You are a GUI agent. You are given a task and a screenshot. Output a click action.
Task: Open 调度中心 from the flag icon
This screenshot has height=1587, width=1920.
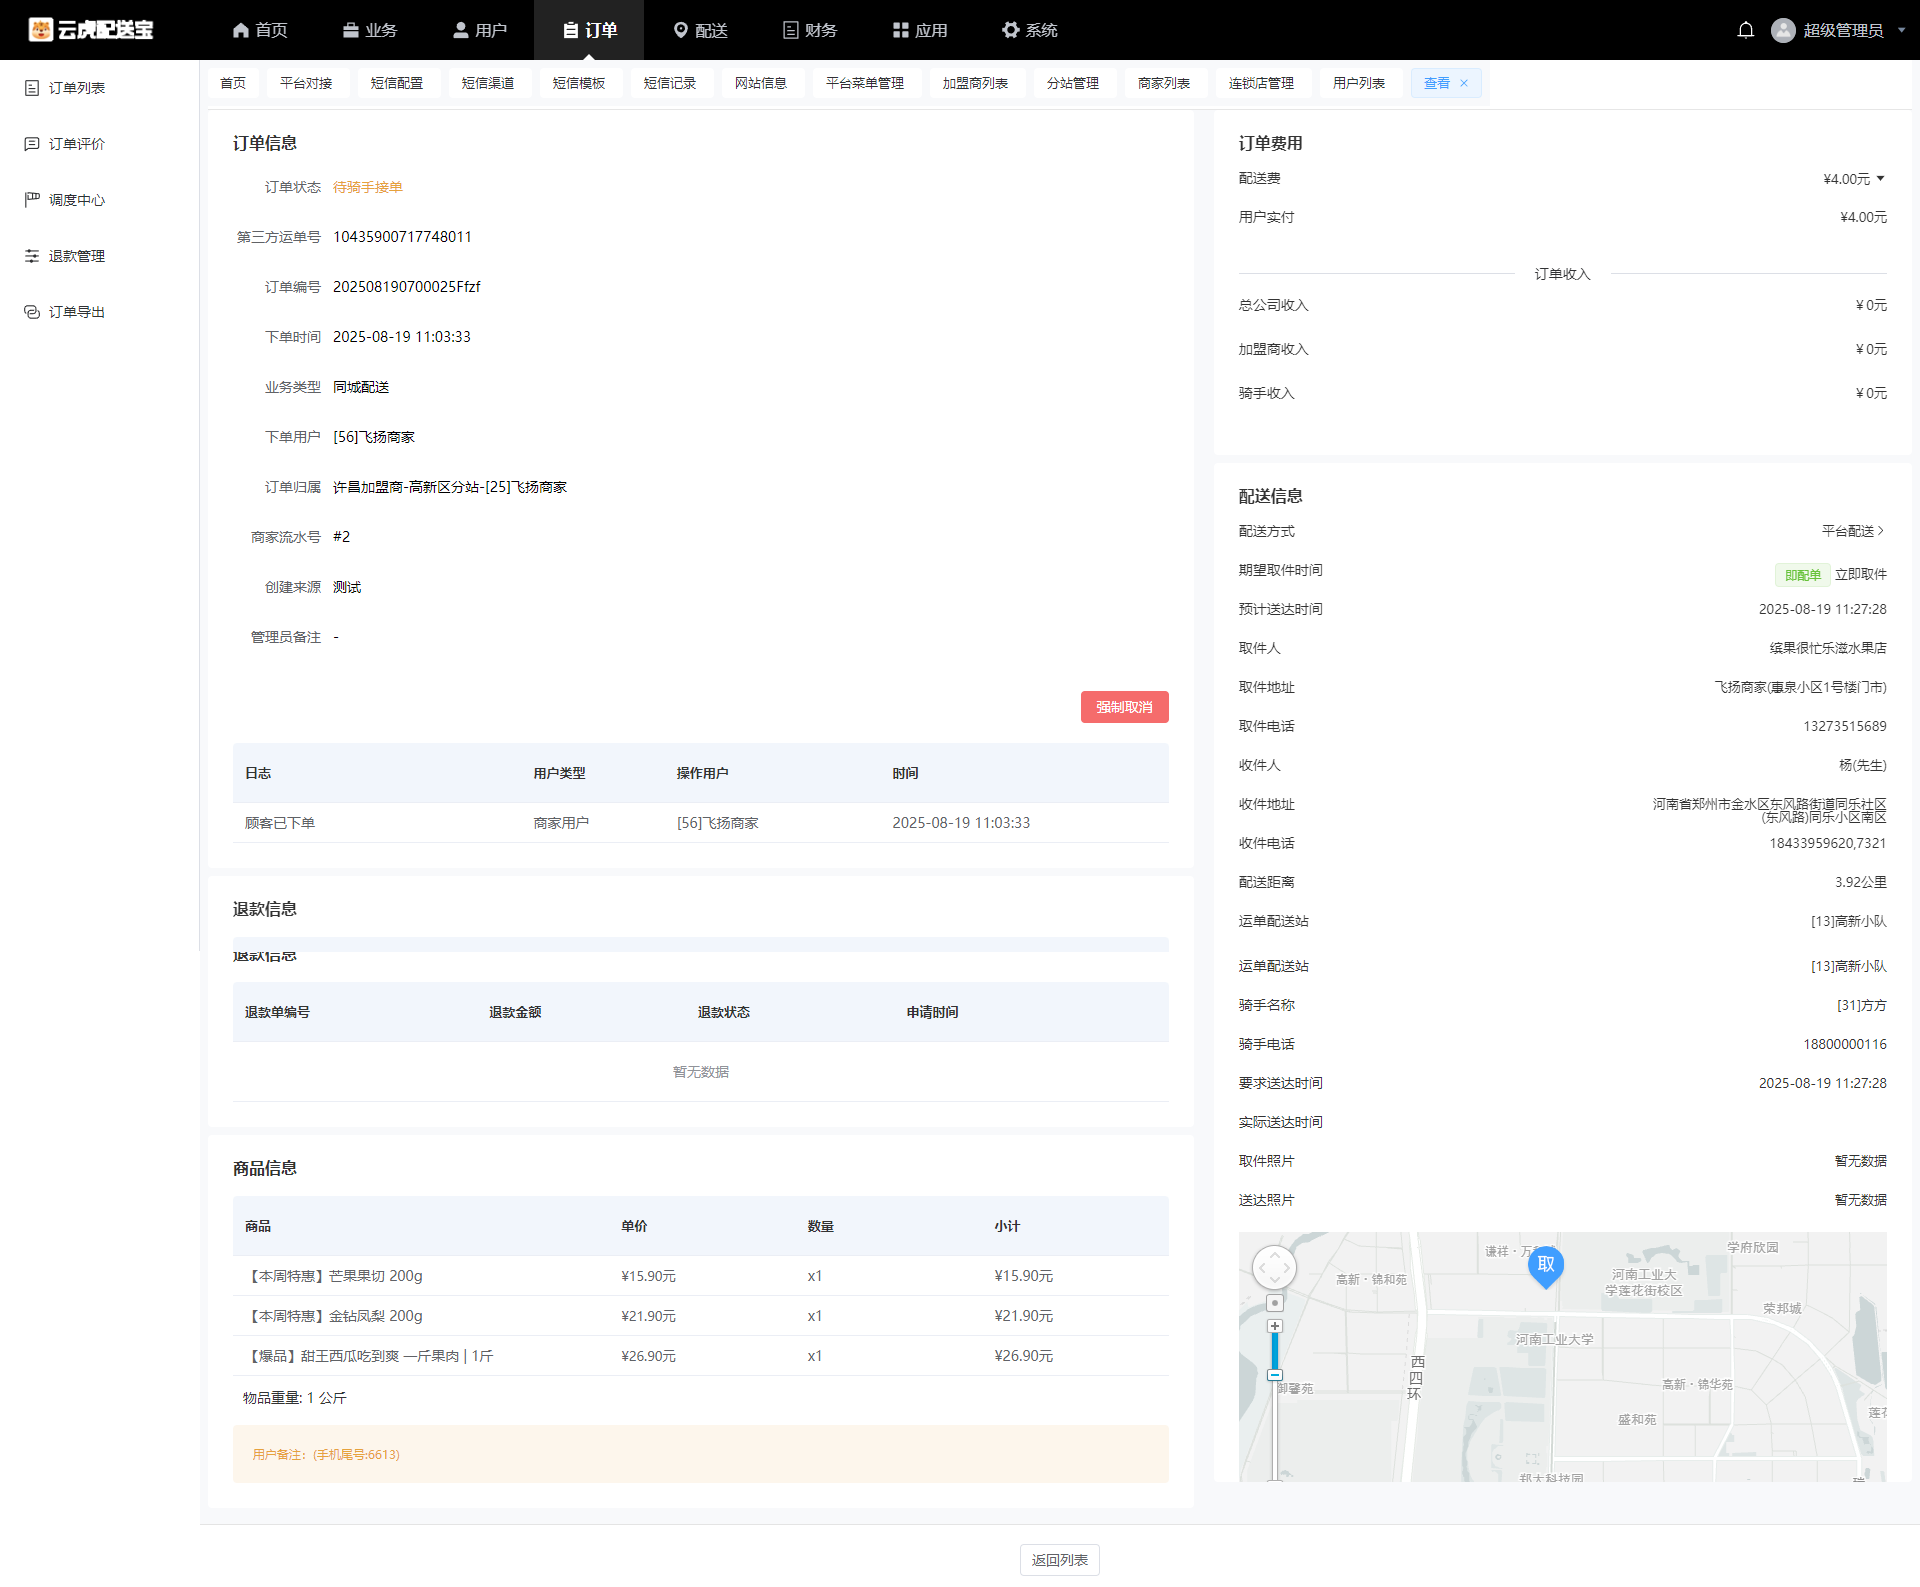(x=32, y=200)
